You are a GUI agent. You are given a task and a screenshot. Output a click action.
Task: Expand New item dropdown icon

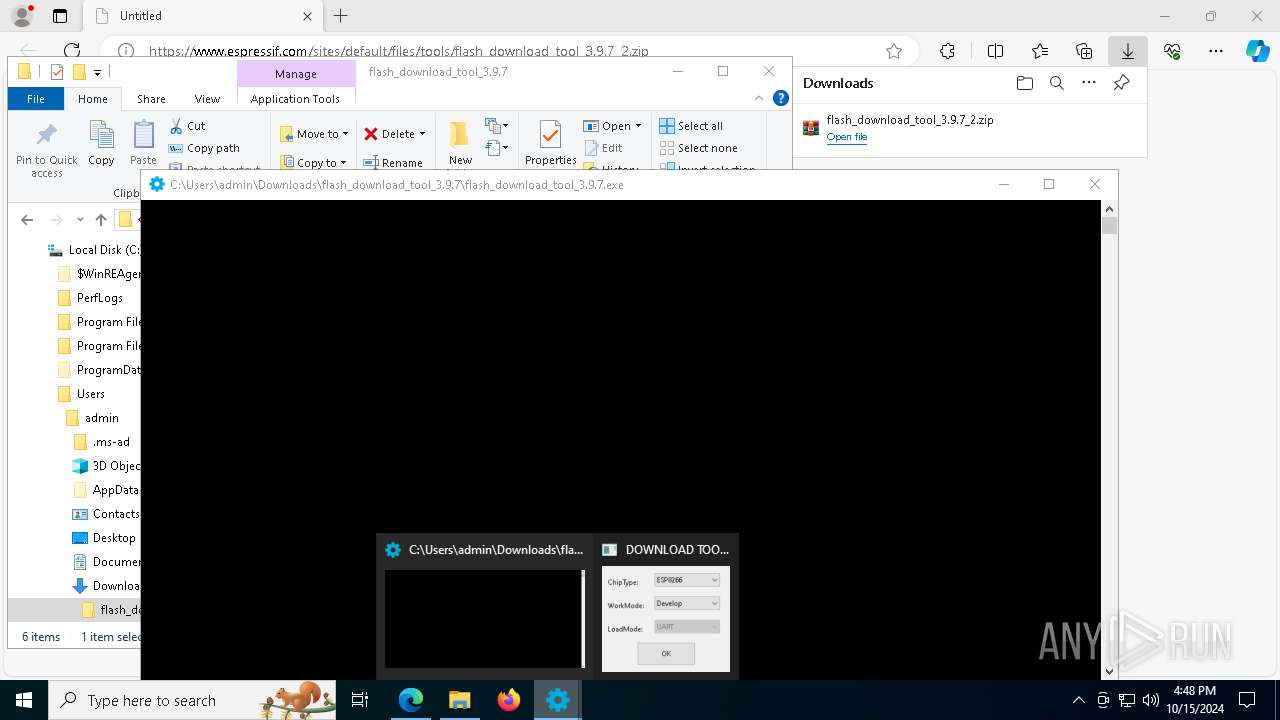497,126
